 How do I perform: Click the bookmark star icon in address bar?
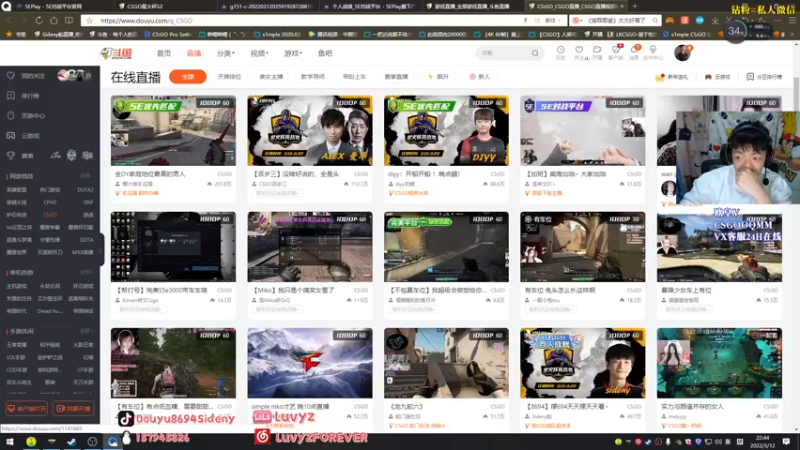pos(90,20)
